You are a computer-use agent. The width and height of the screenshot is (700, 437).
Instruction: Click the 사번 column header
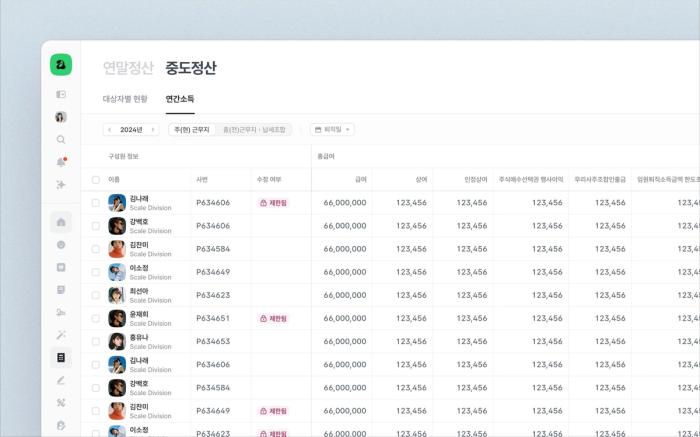click(x=202, y=179)
